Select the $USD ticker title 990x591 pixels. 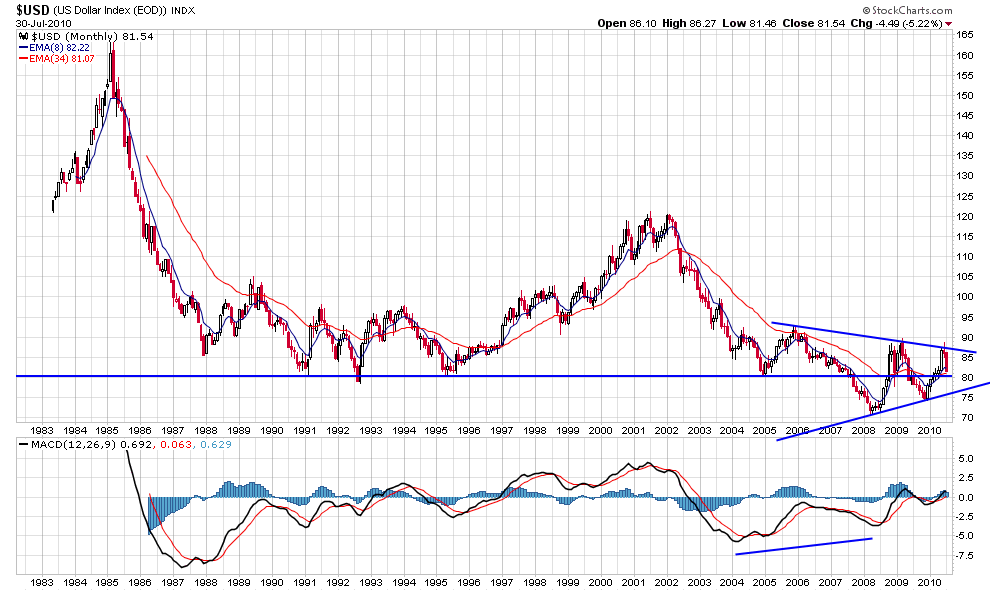point(32,10)
